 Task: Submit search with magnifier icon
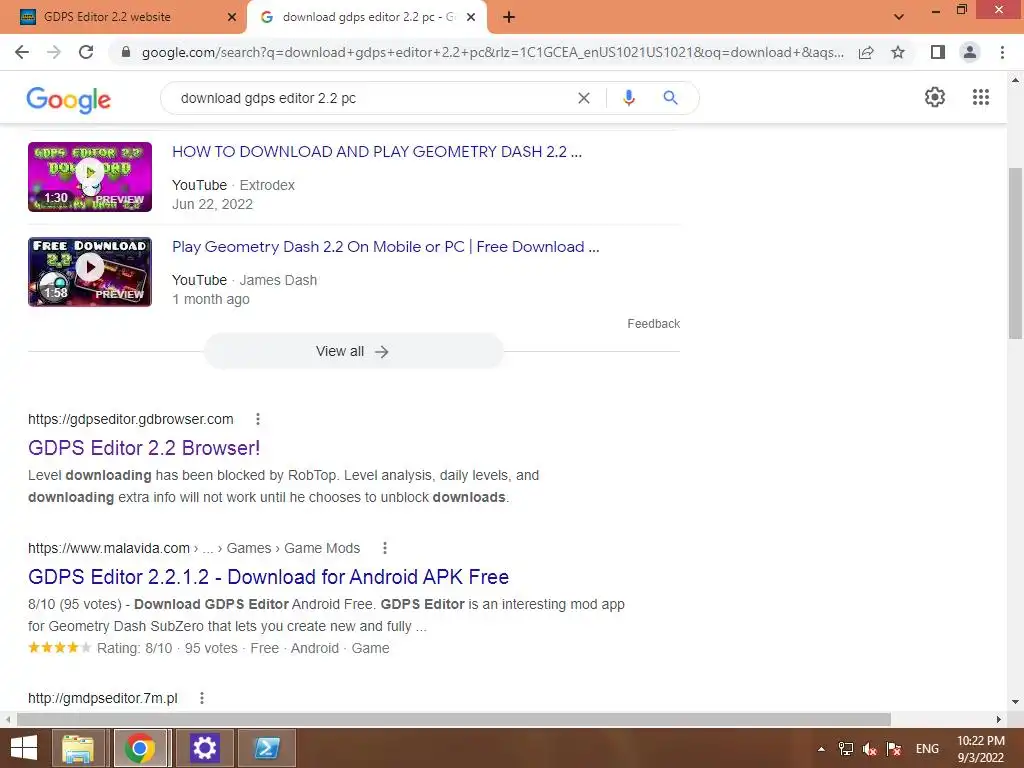[x=670, y=98]
